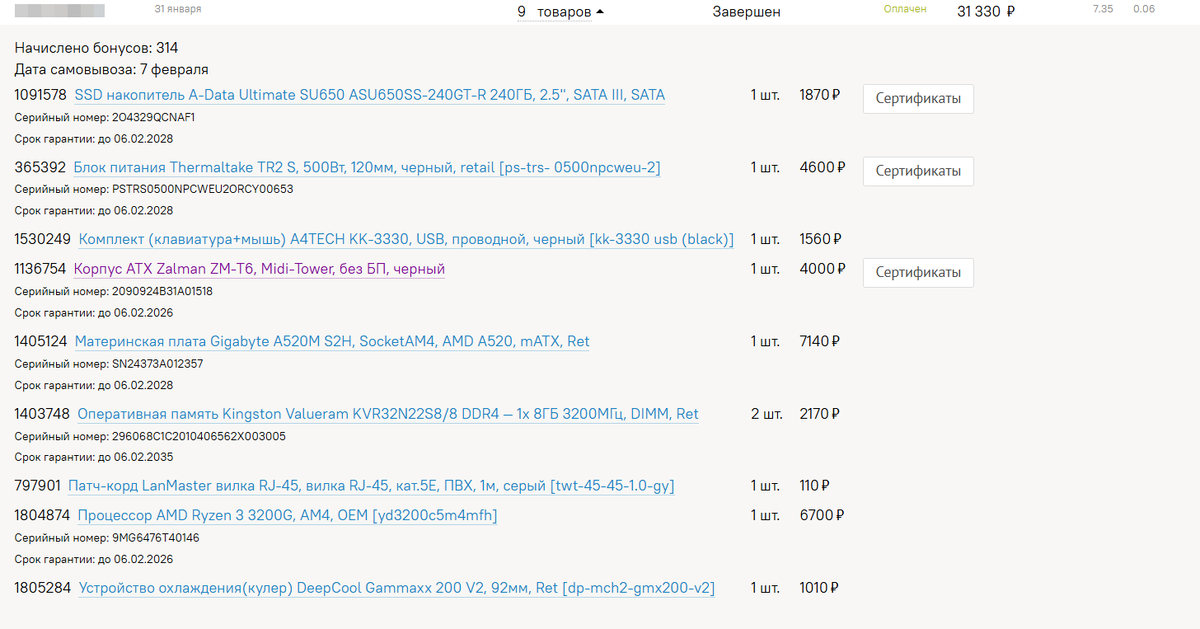The image size is (1200, 629).
Task: Collapse the 9 товаров order list
Action: tap(560, 12)
